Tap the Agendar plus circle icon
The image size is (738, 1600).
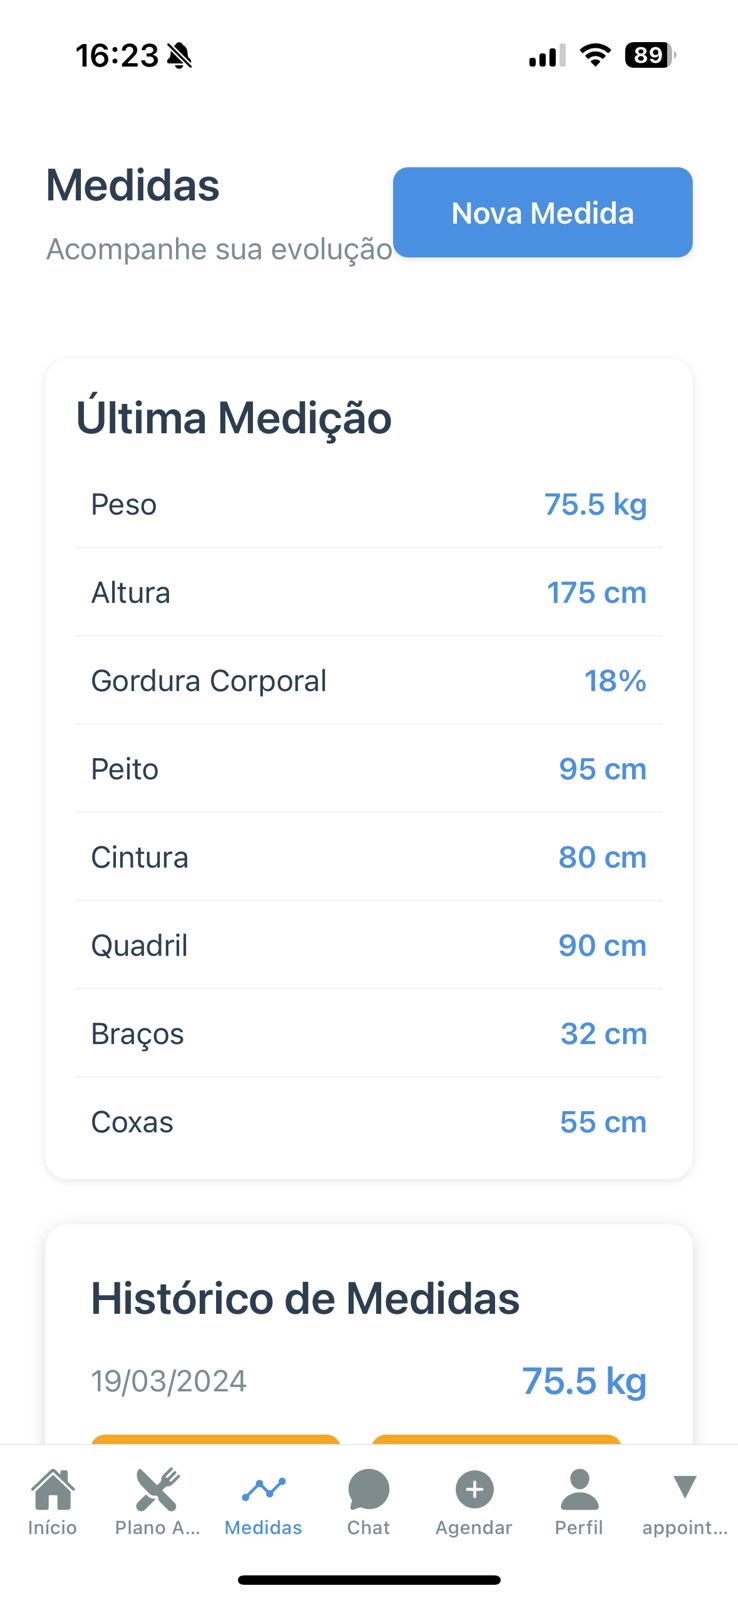pos(474,1490)
